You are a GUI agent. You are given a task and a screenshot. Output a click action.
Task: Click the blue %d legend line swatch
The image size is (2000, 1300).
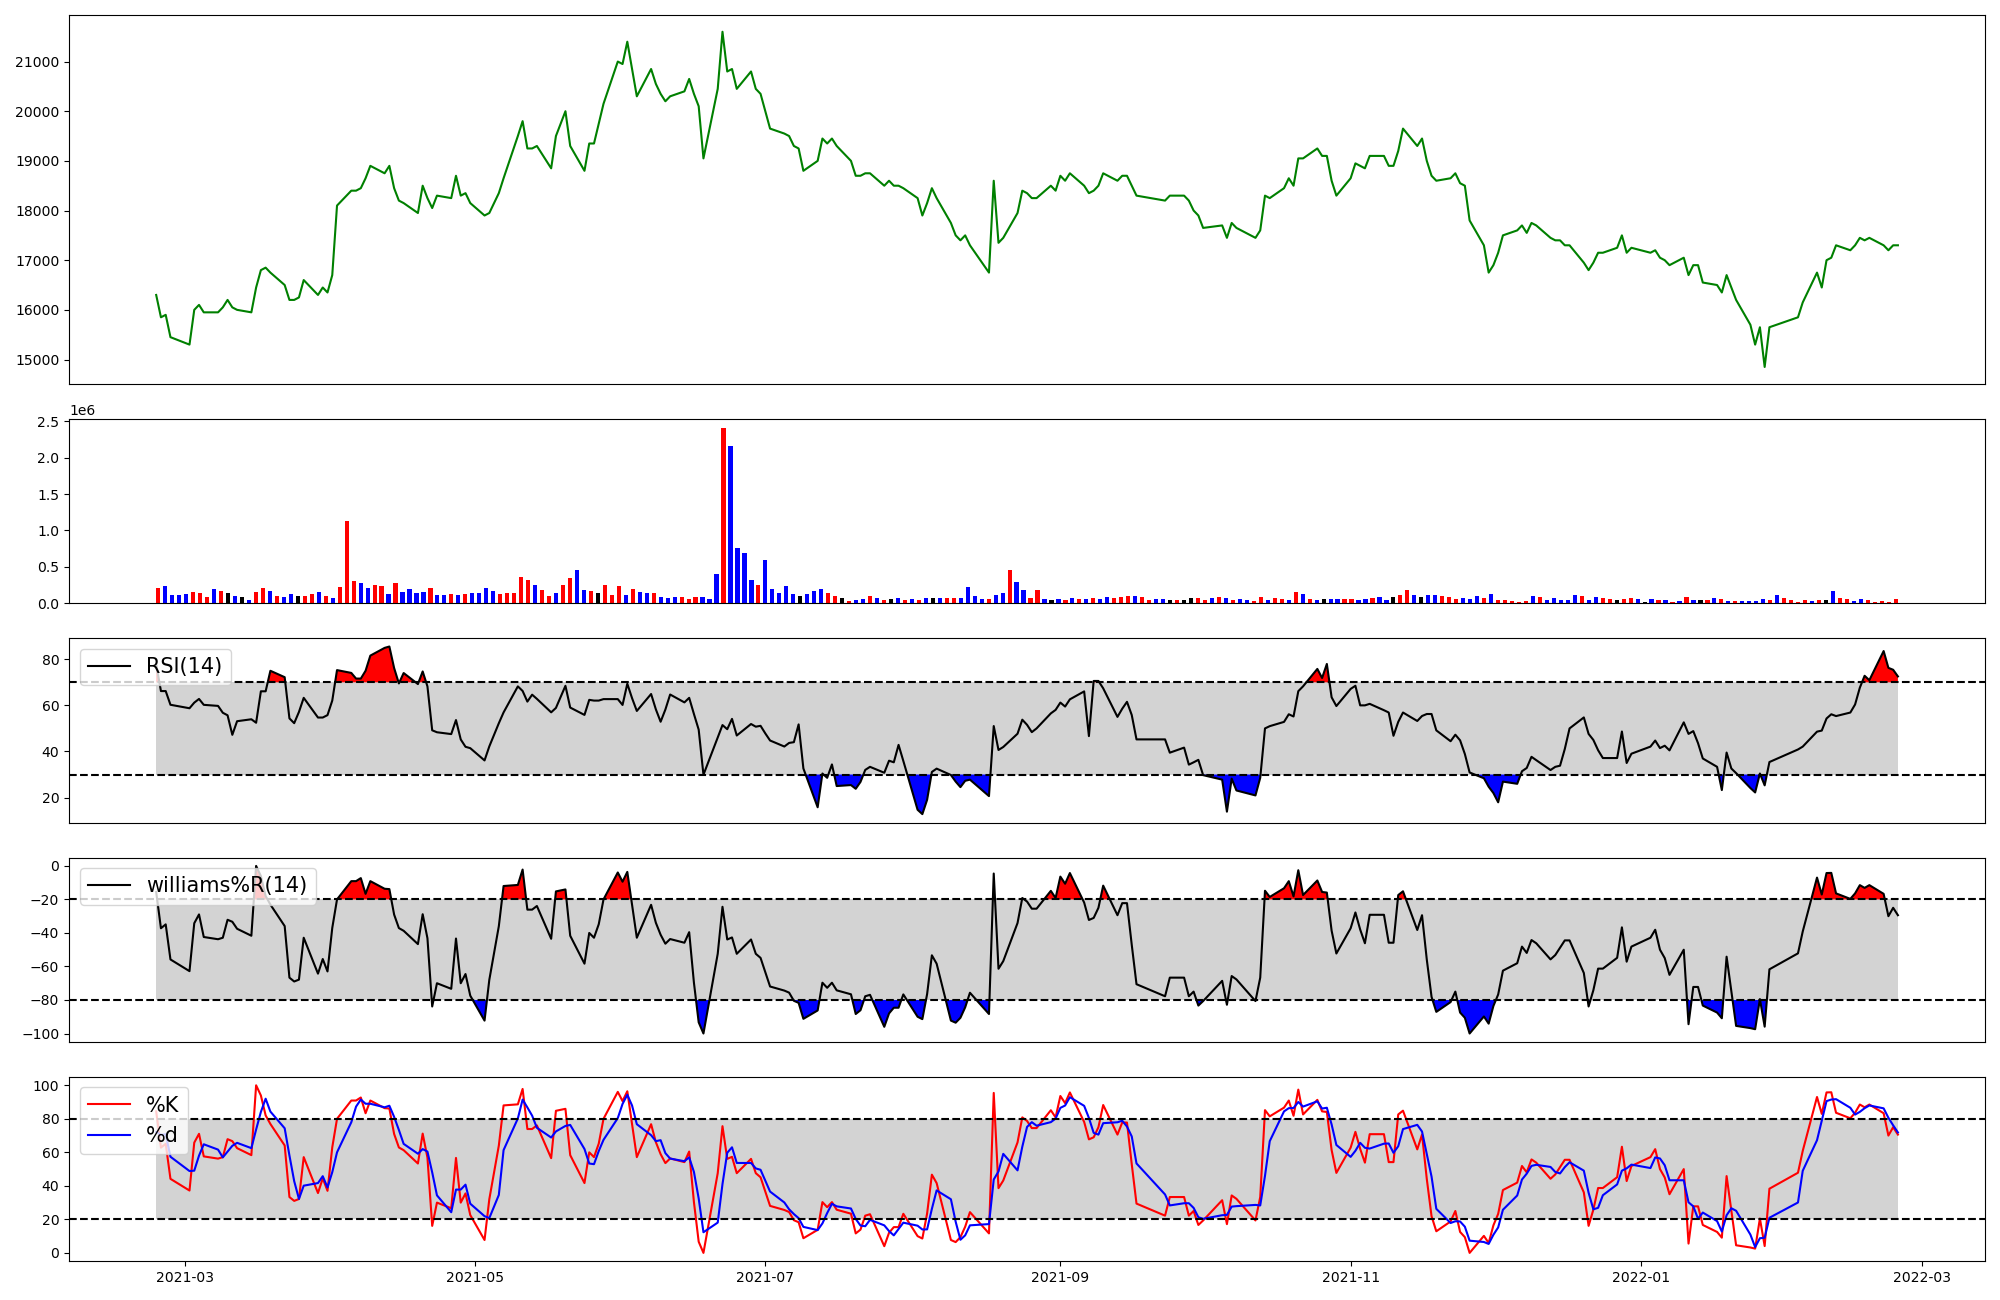click(109, 1135)
